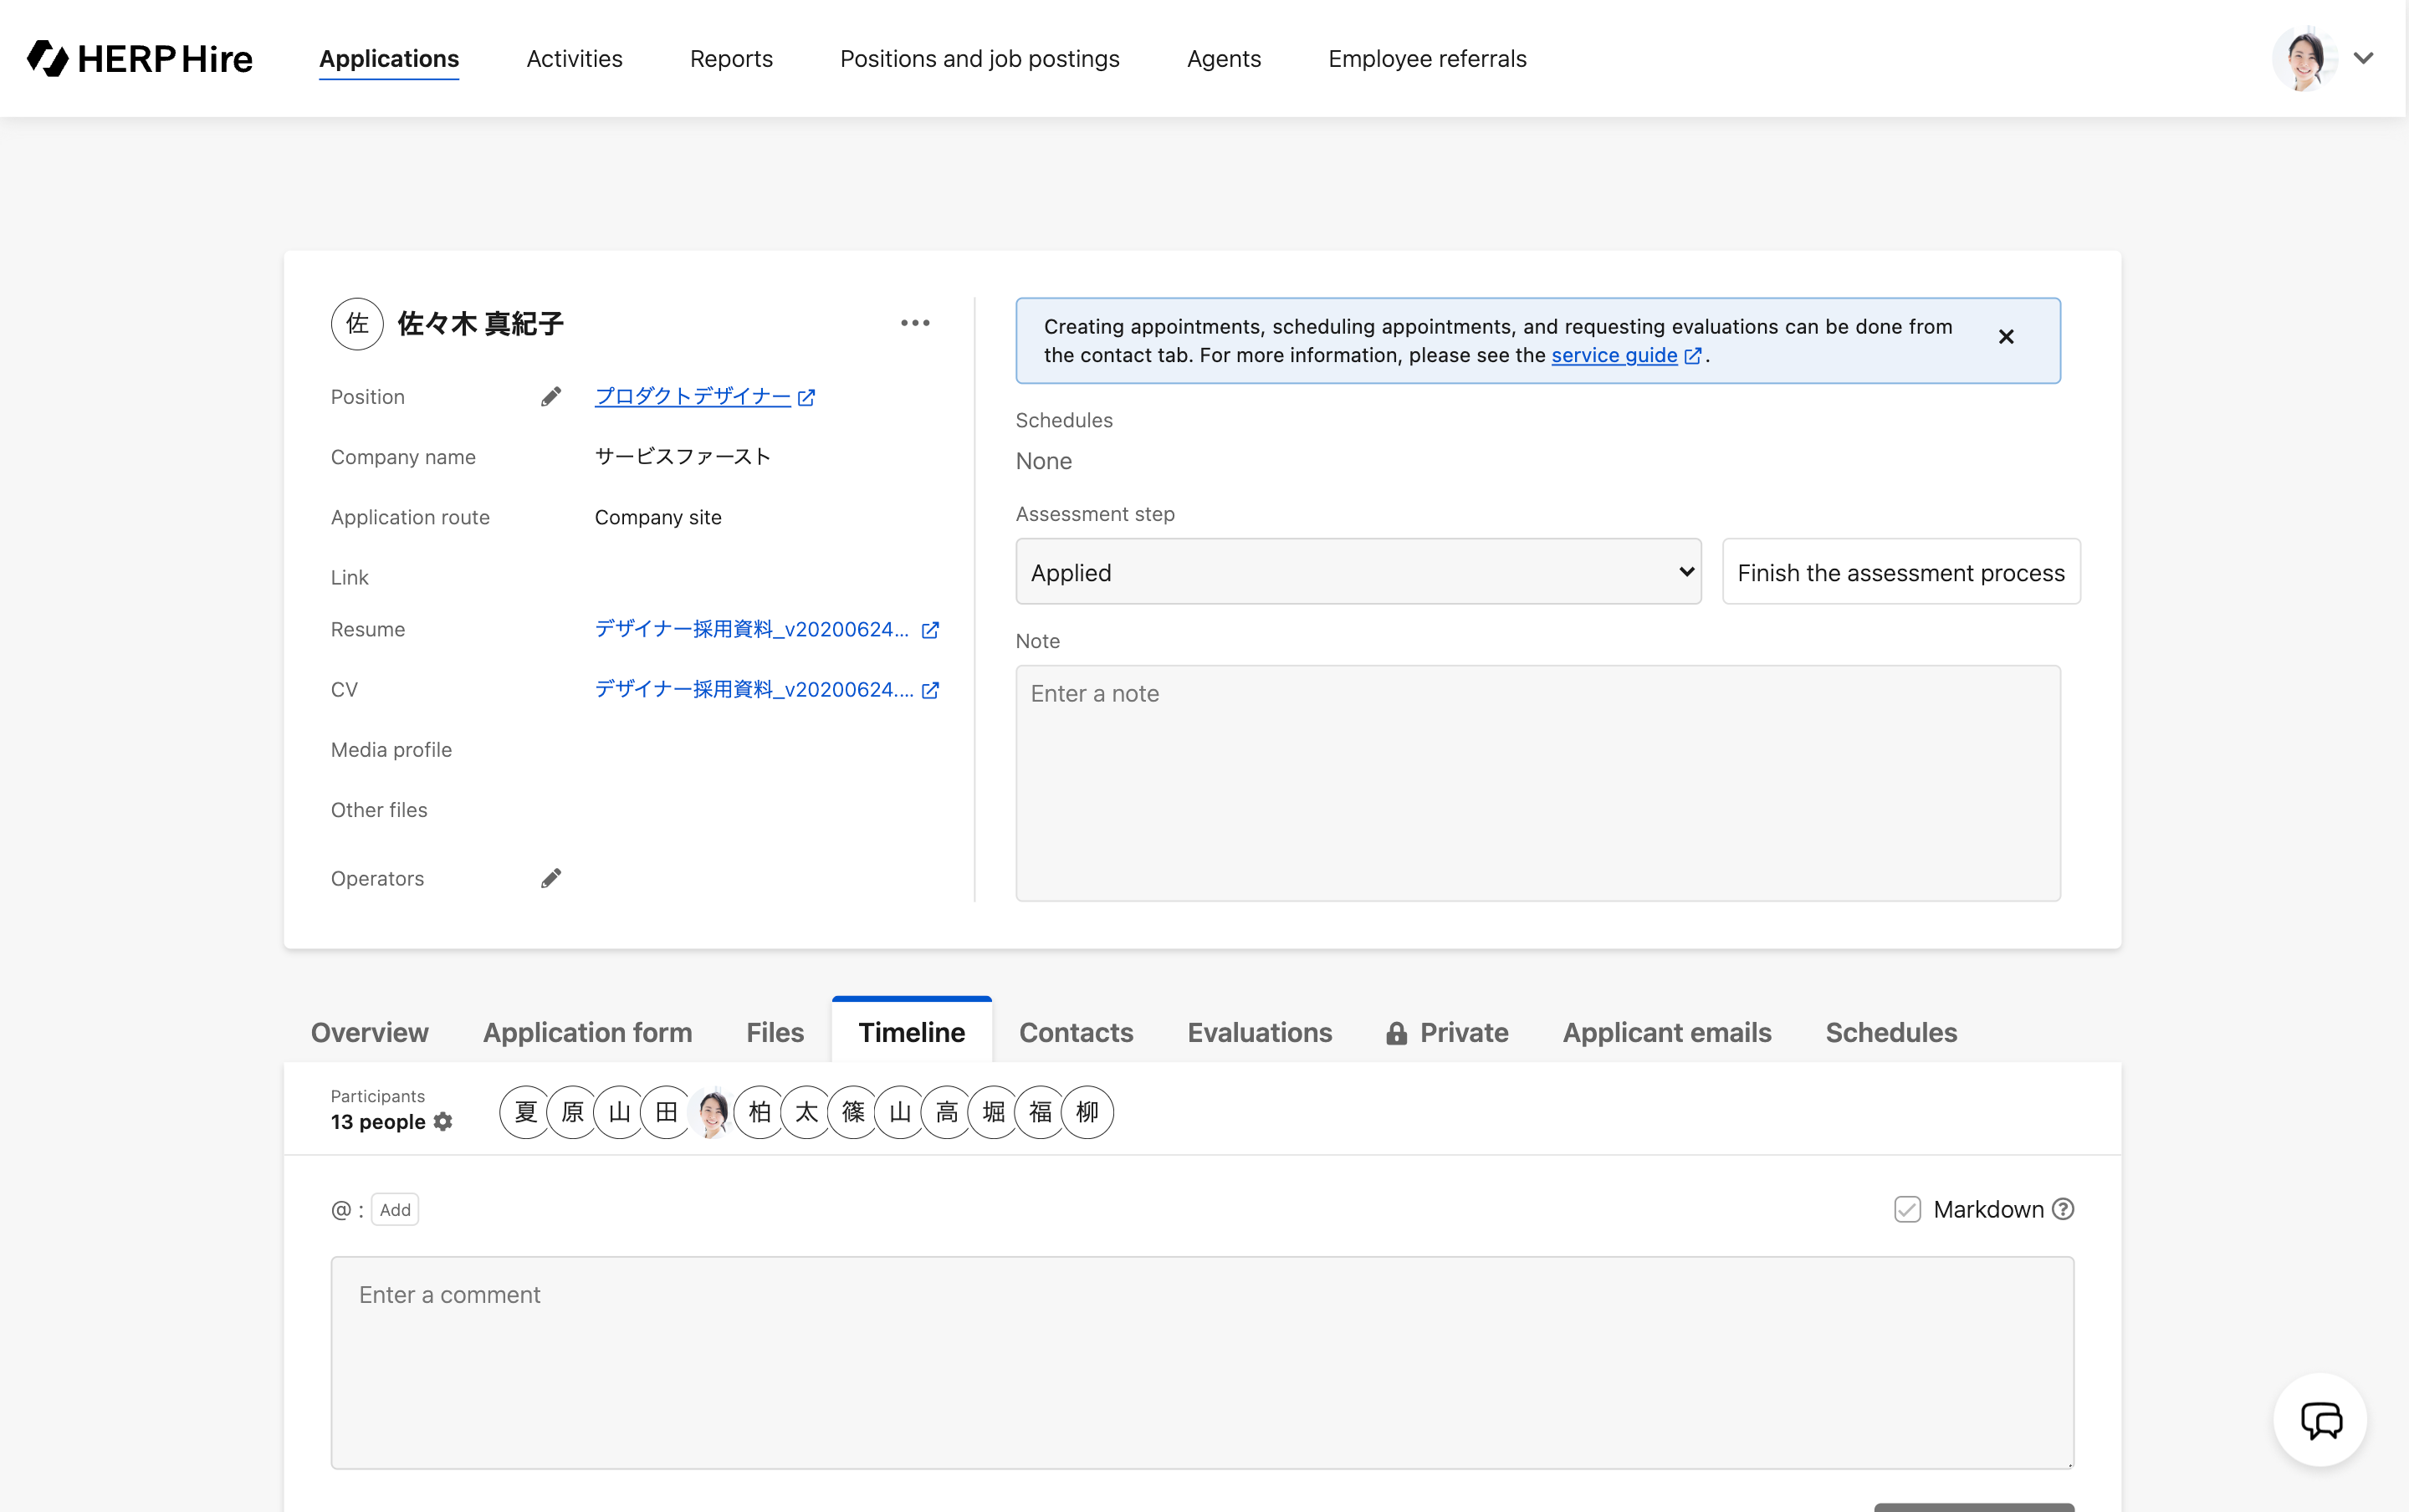Open the Markdown help question icon
Viewport: 2409px width, 1512px height.
coord(2063,1209)
